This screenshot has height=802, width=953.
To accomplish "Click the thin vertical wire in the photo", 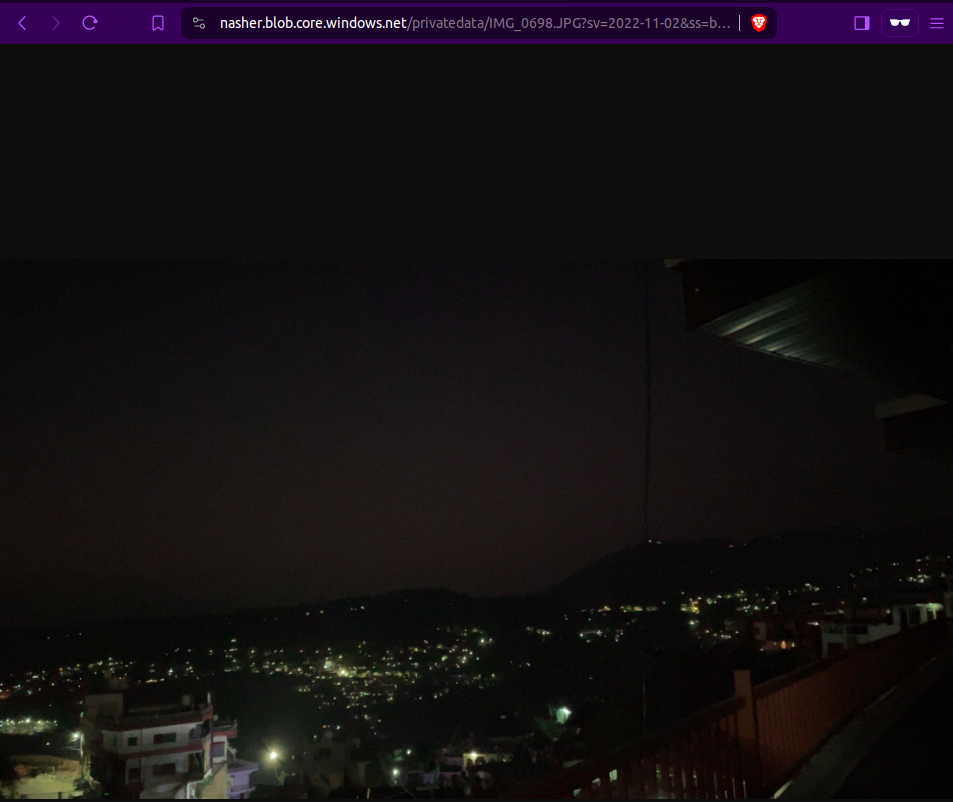I will pyautogui.click(x=647, y=420).
